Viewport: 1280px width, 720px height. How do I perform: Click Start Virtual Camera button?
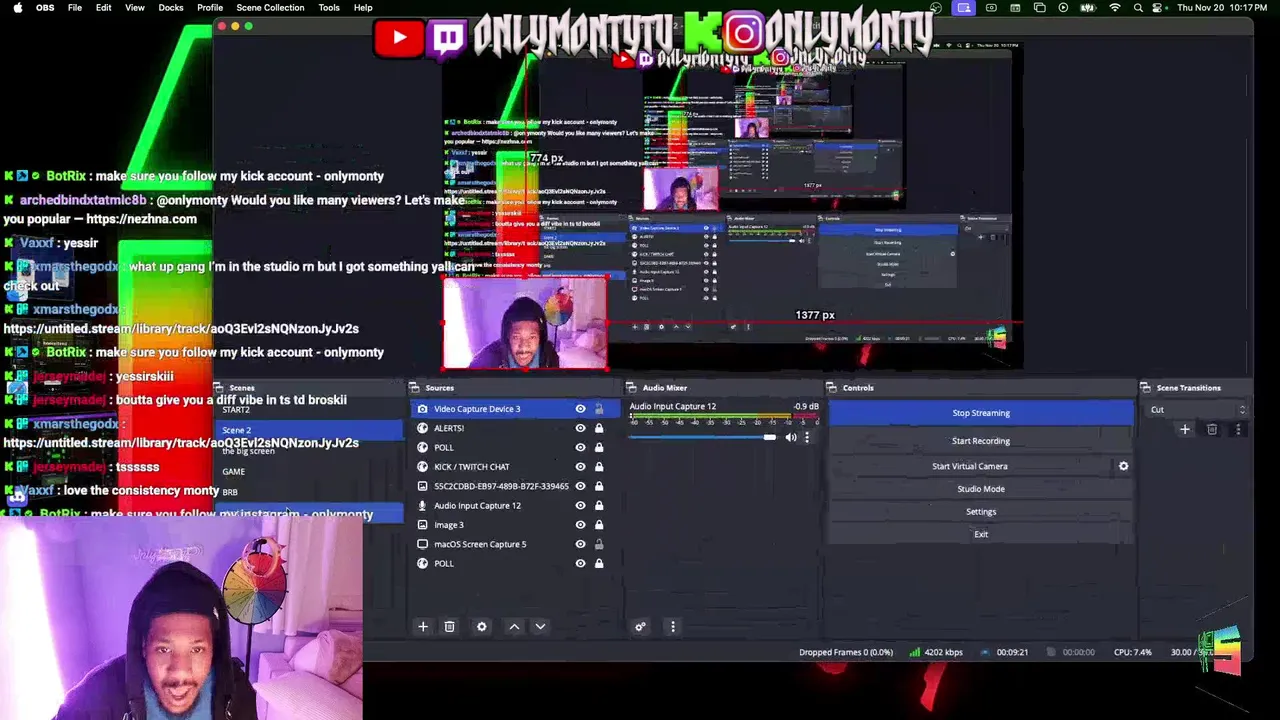(970, 466)
